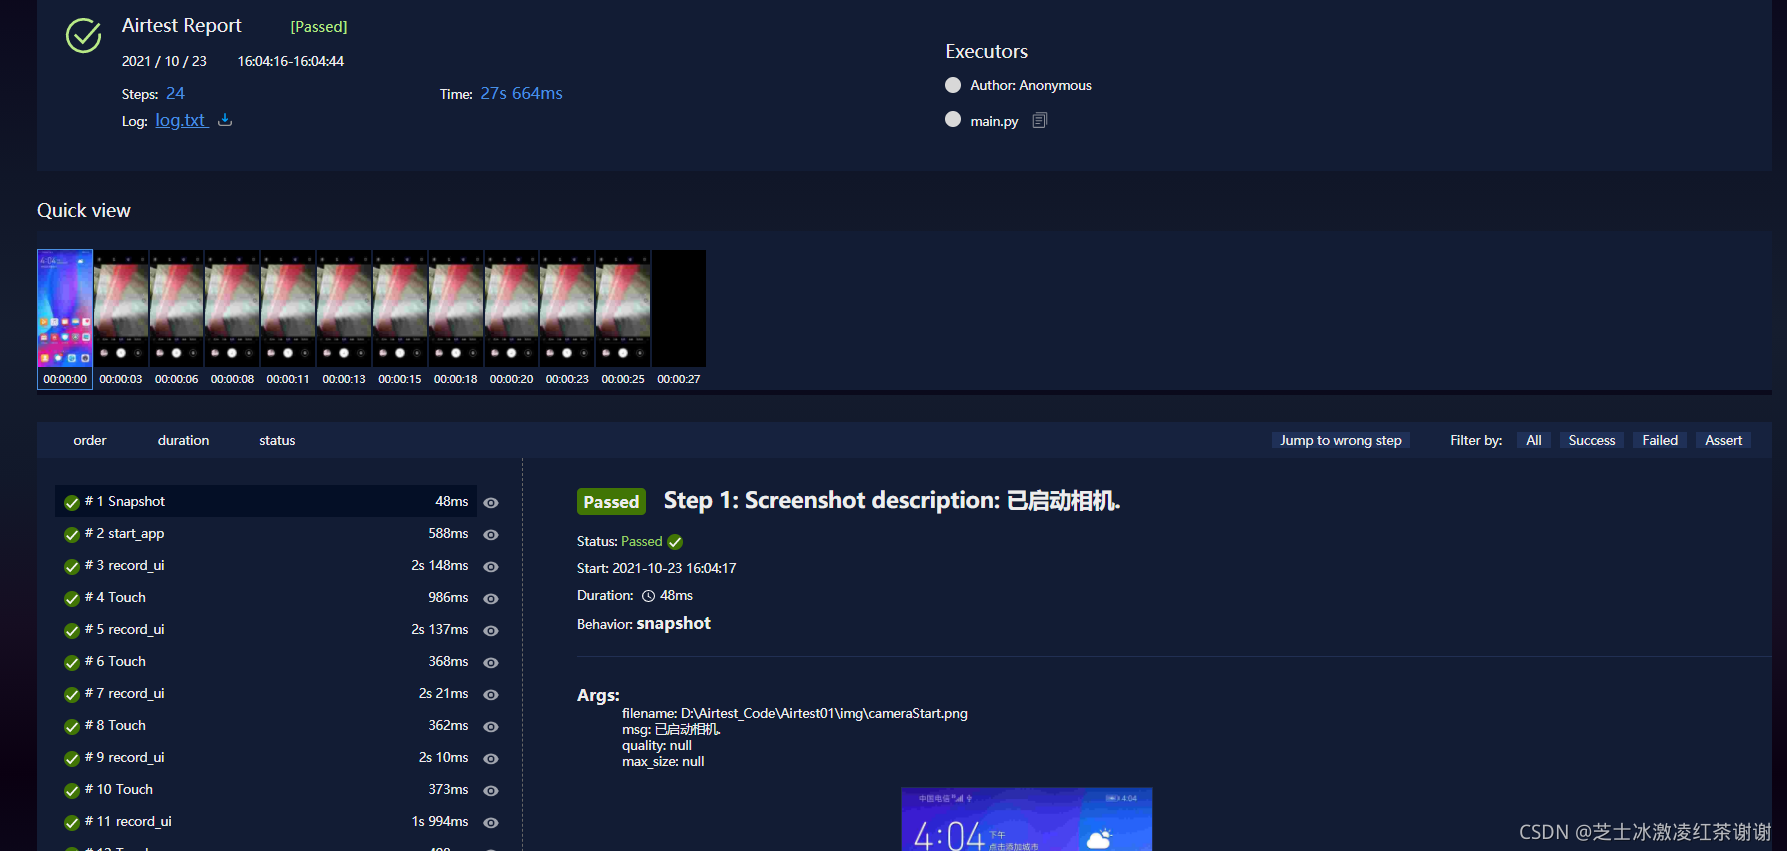The width and height of the screenshot is (1787, 851).
Task: Toggle eye icon for step 11 record_ui
Action: tap(491, 823)
